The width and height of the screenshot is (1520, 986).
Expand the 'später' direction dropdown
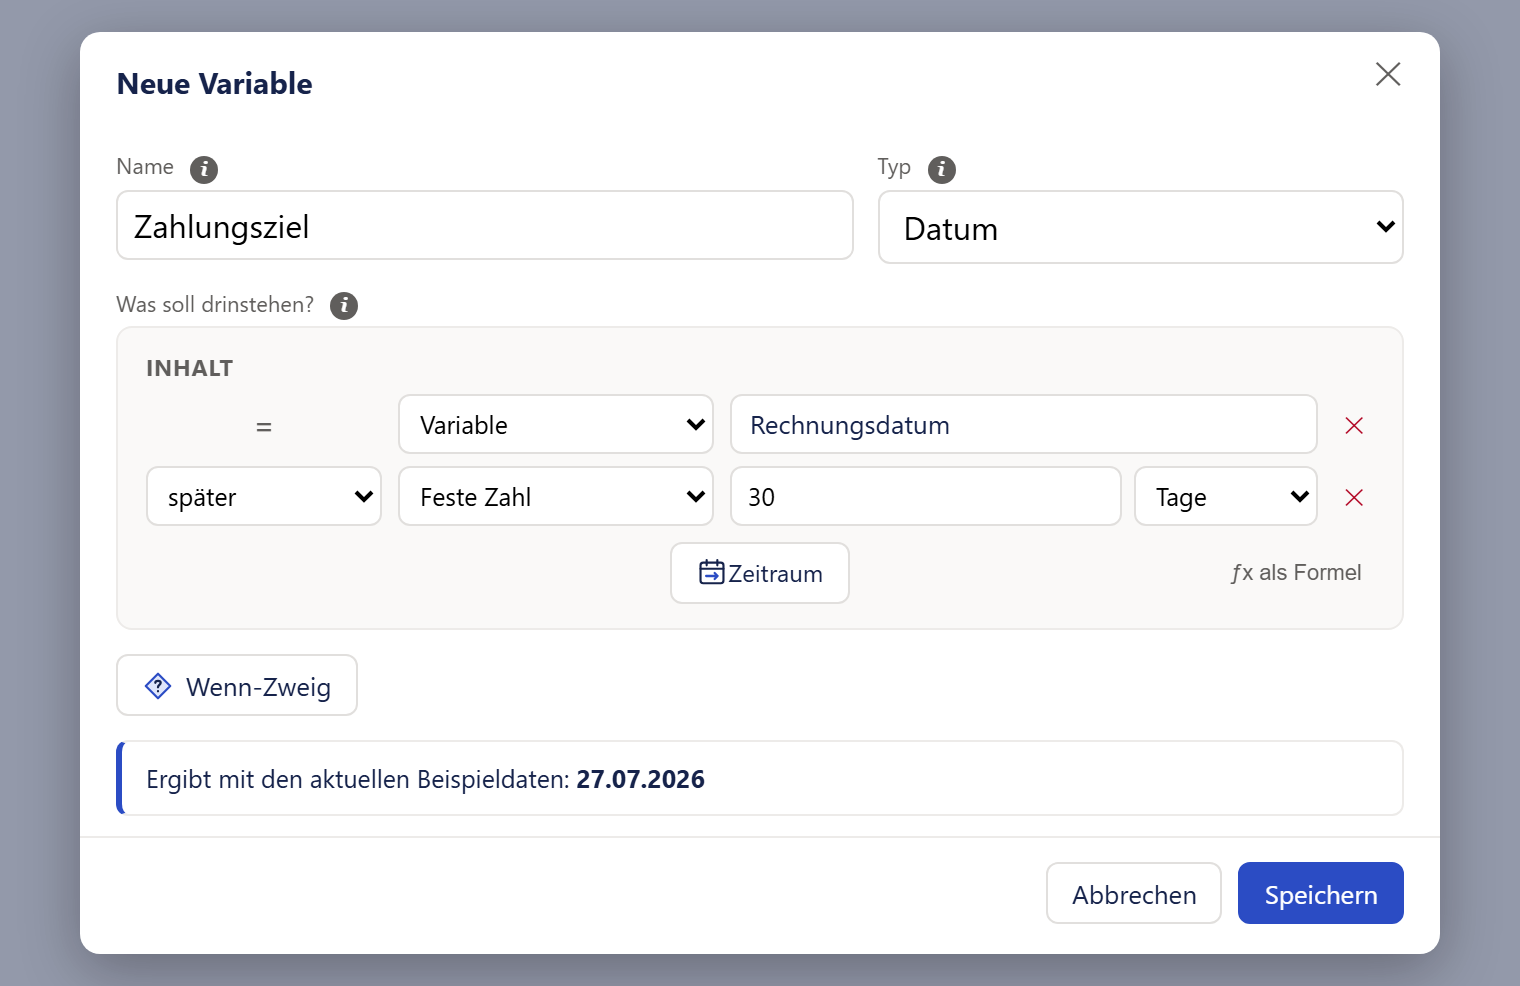click(264, 496)
